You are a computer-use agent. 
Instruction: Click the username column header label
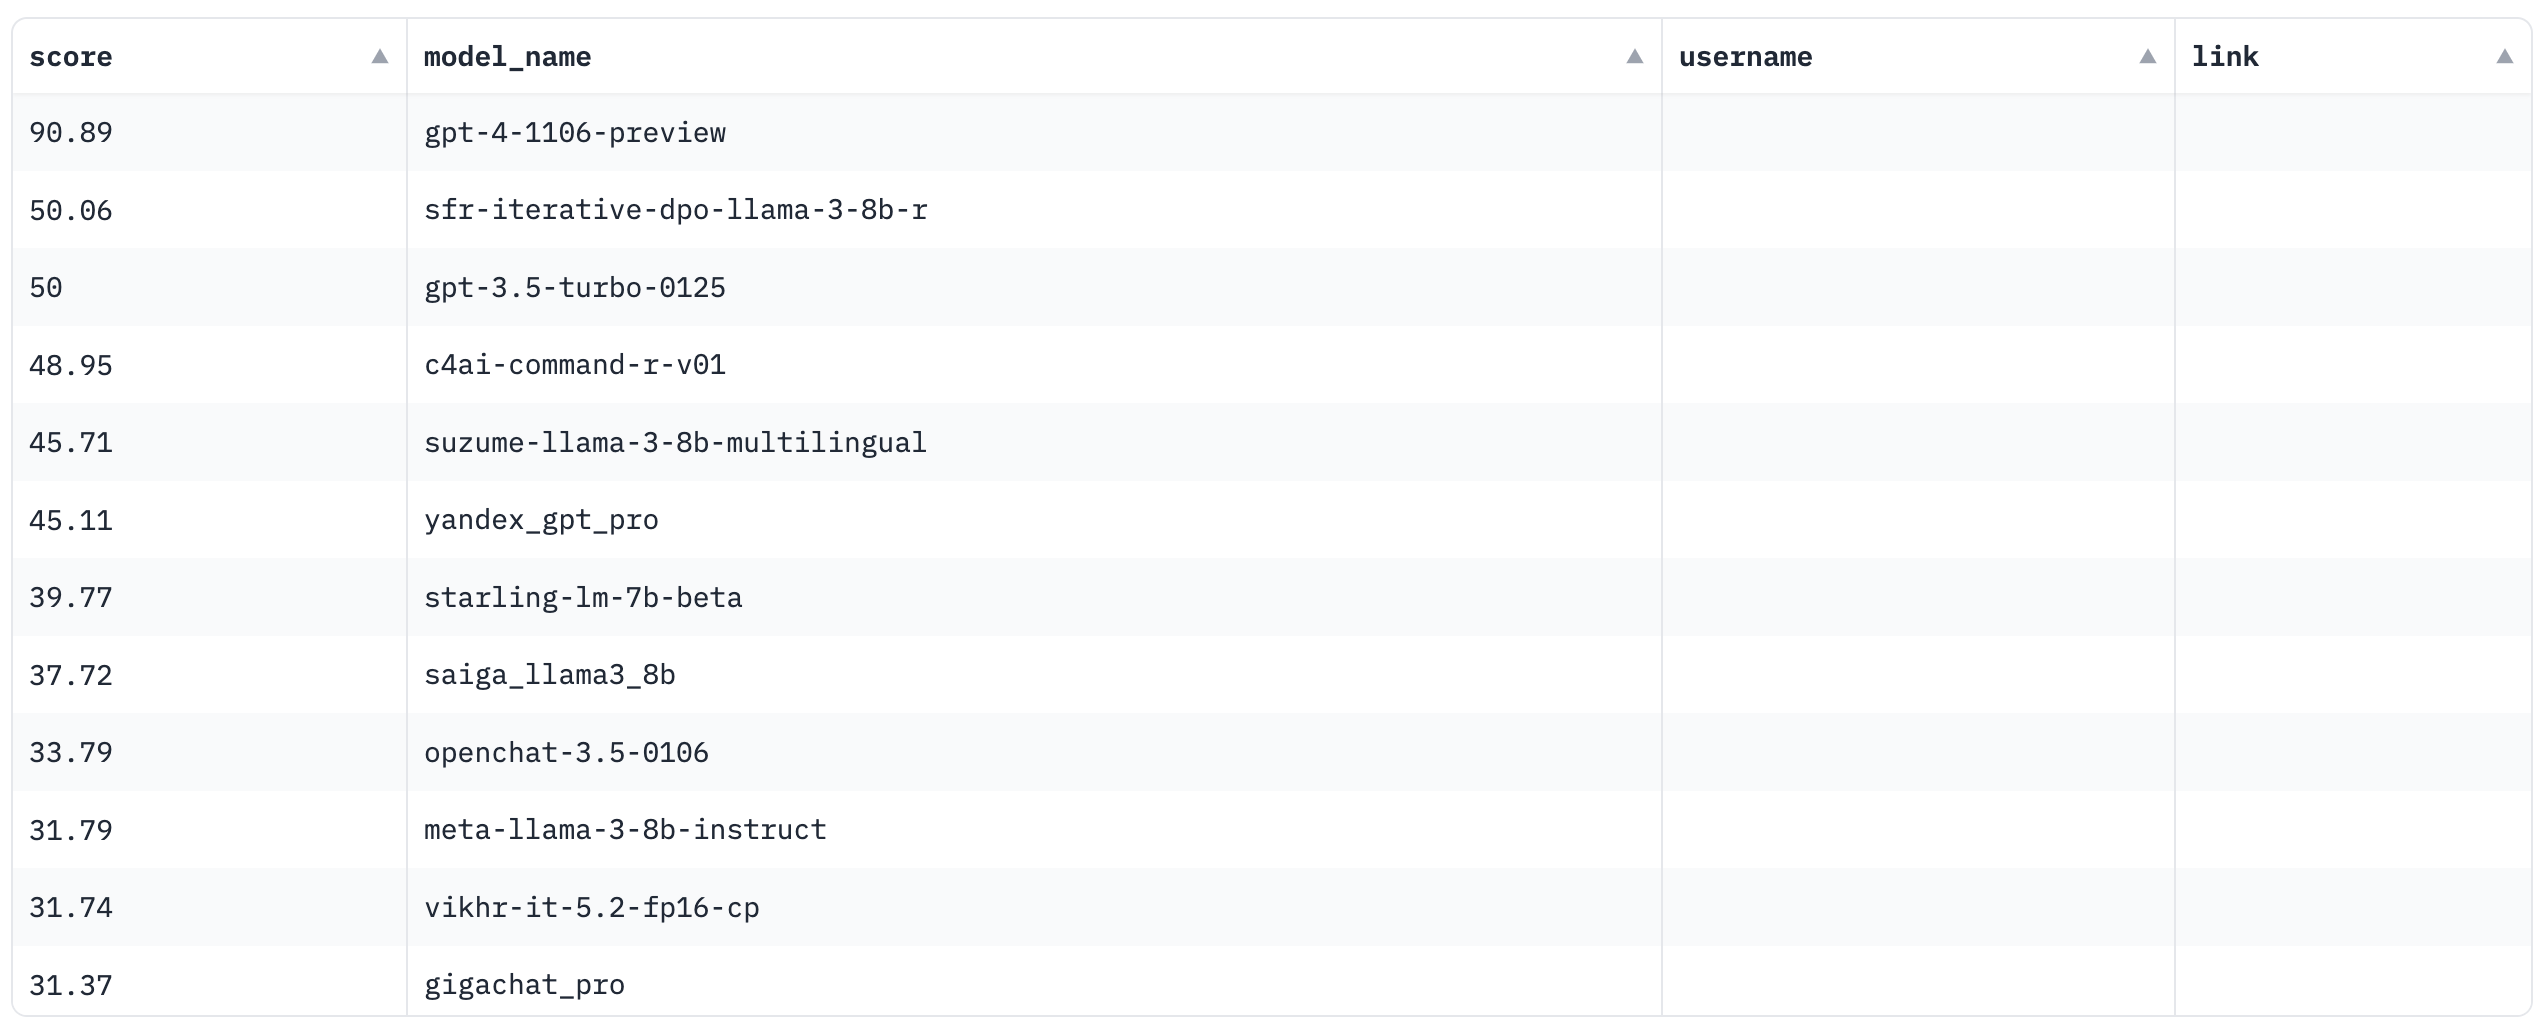[x=1745, y=57]
